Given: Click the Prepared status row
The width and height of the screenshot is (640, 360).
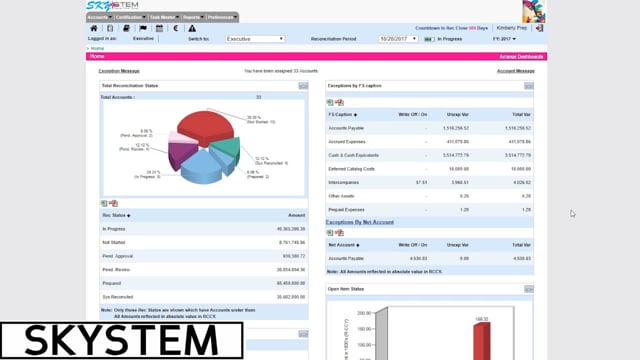Looking at the screenshot, I should coord(204,283).
